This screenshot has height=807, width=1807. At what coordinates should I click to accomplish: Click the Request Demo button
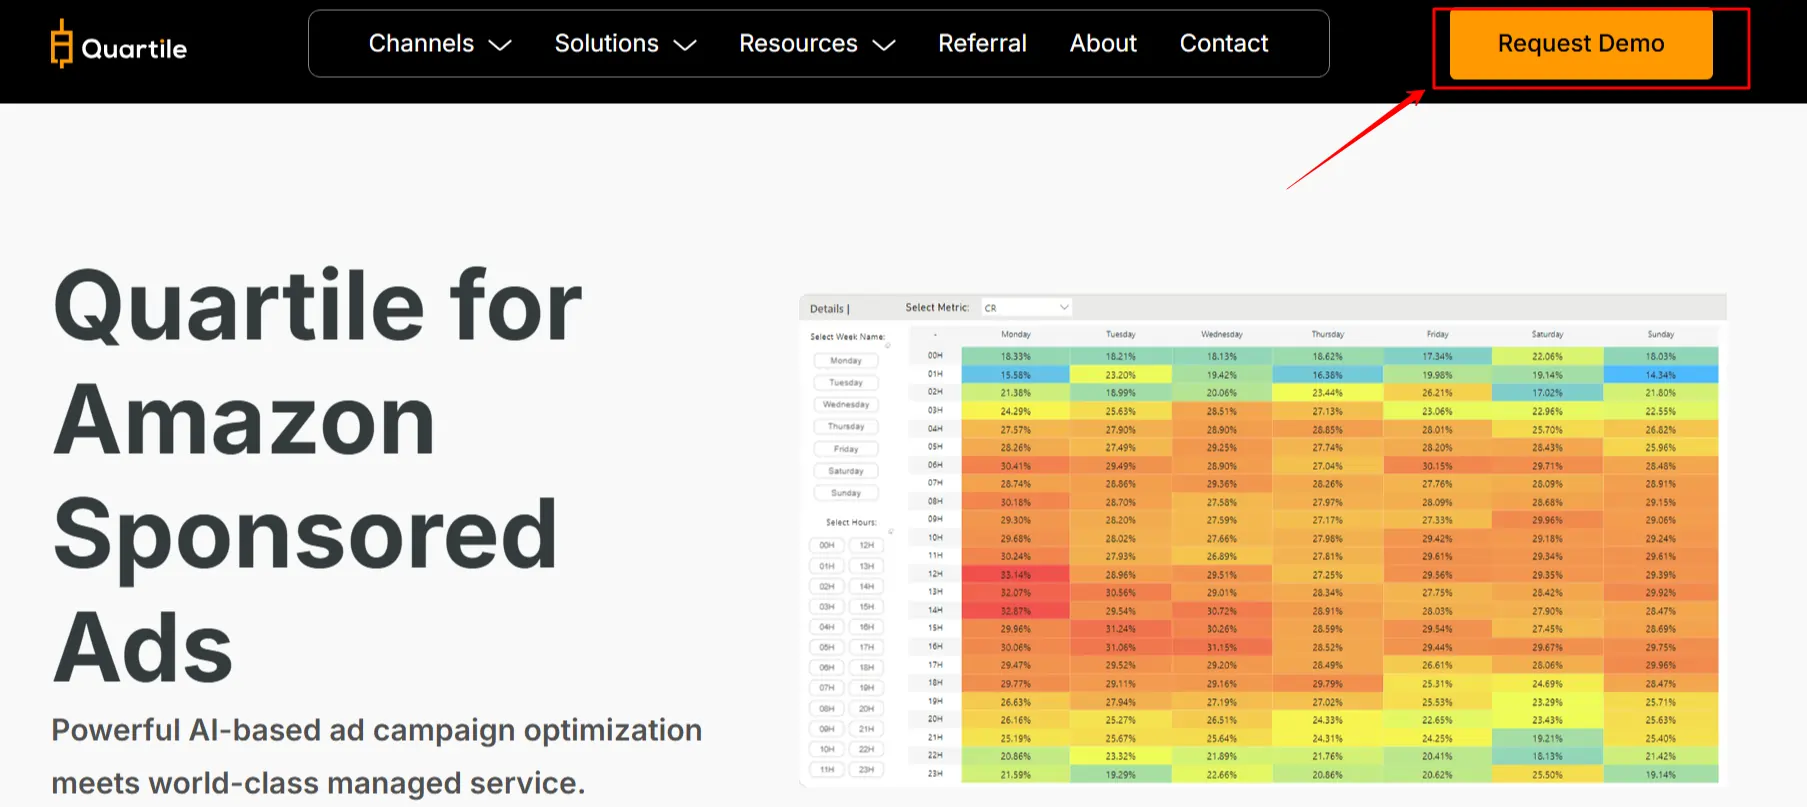1581,44
